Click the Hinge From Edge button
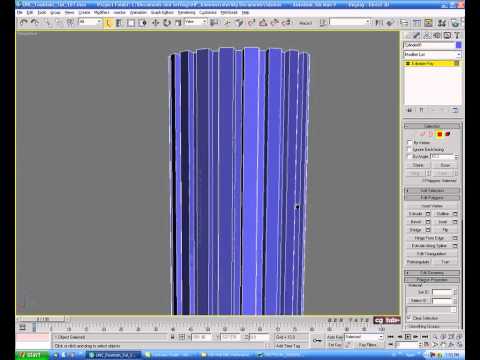480x360 pixels. [x=429, y=238]
